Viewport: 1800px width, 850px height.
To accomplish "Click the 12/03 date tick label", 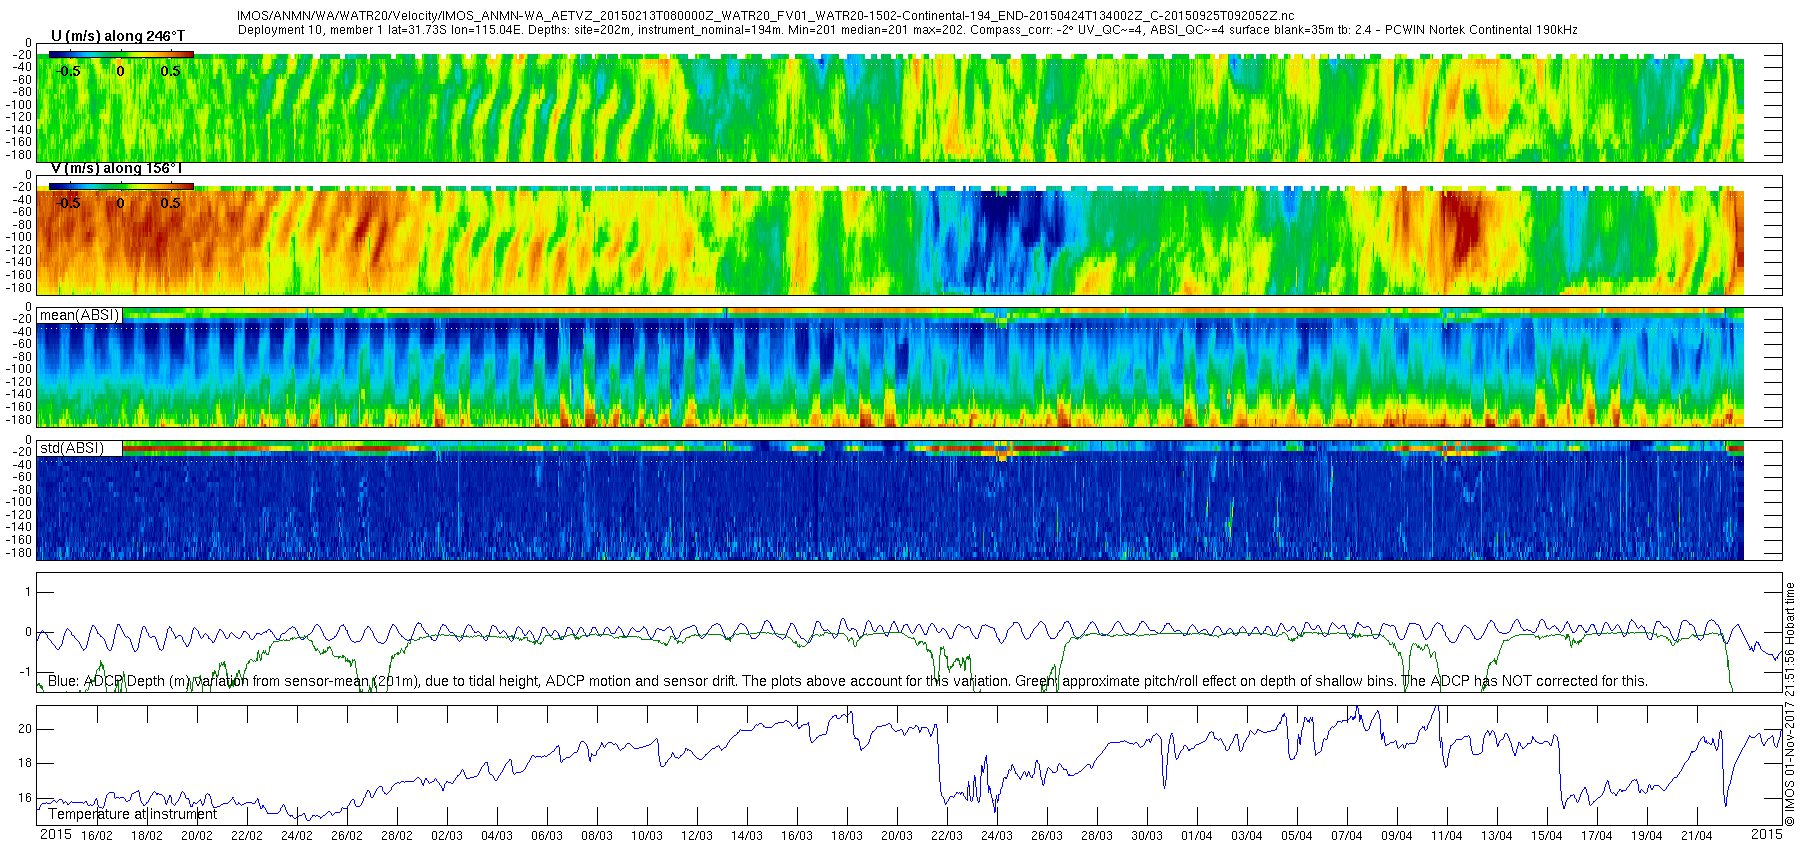I will pyautogui.click(x=697, y=836).
